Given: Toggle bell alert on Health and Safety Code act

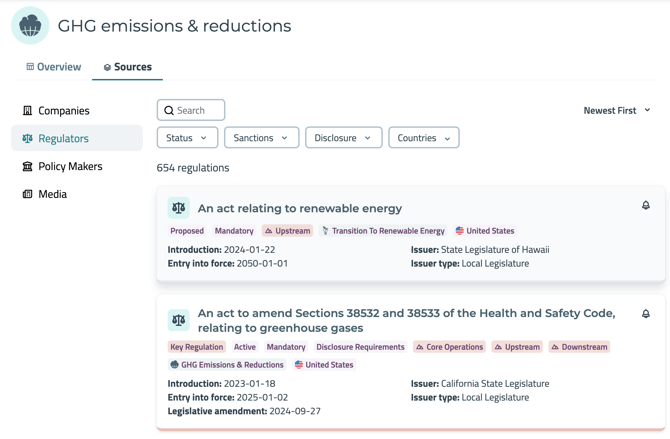Looking at the screenshot, I should 645,313.
